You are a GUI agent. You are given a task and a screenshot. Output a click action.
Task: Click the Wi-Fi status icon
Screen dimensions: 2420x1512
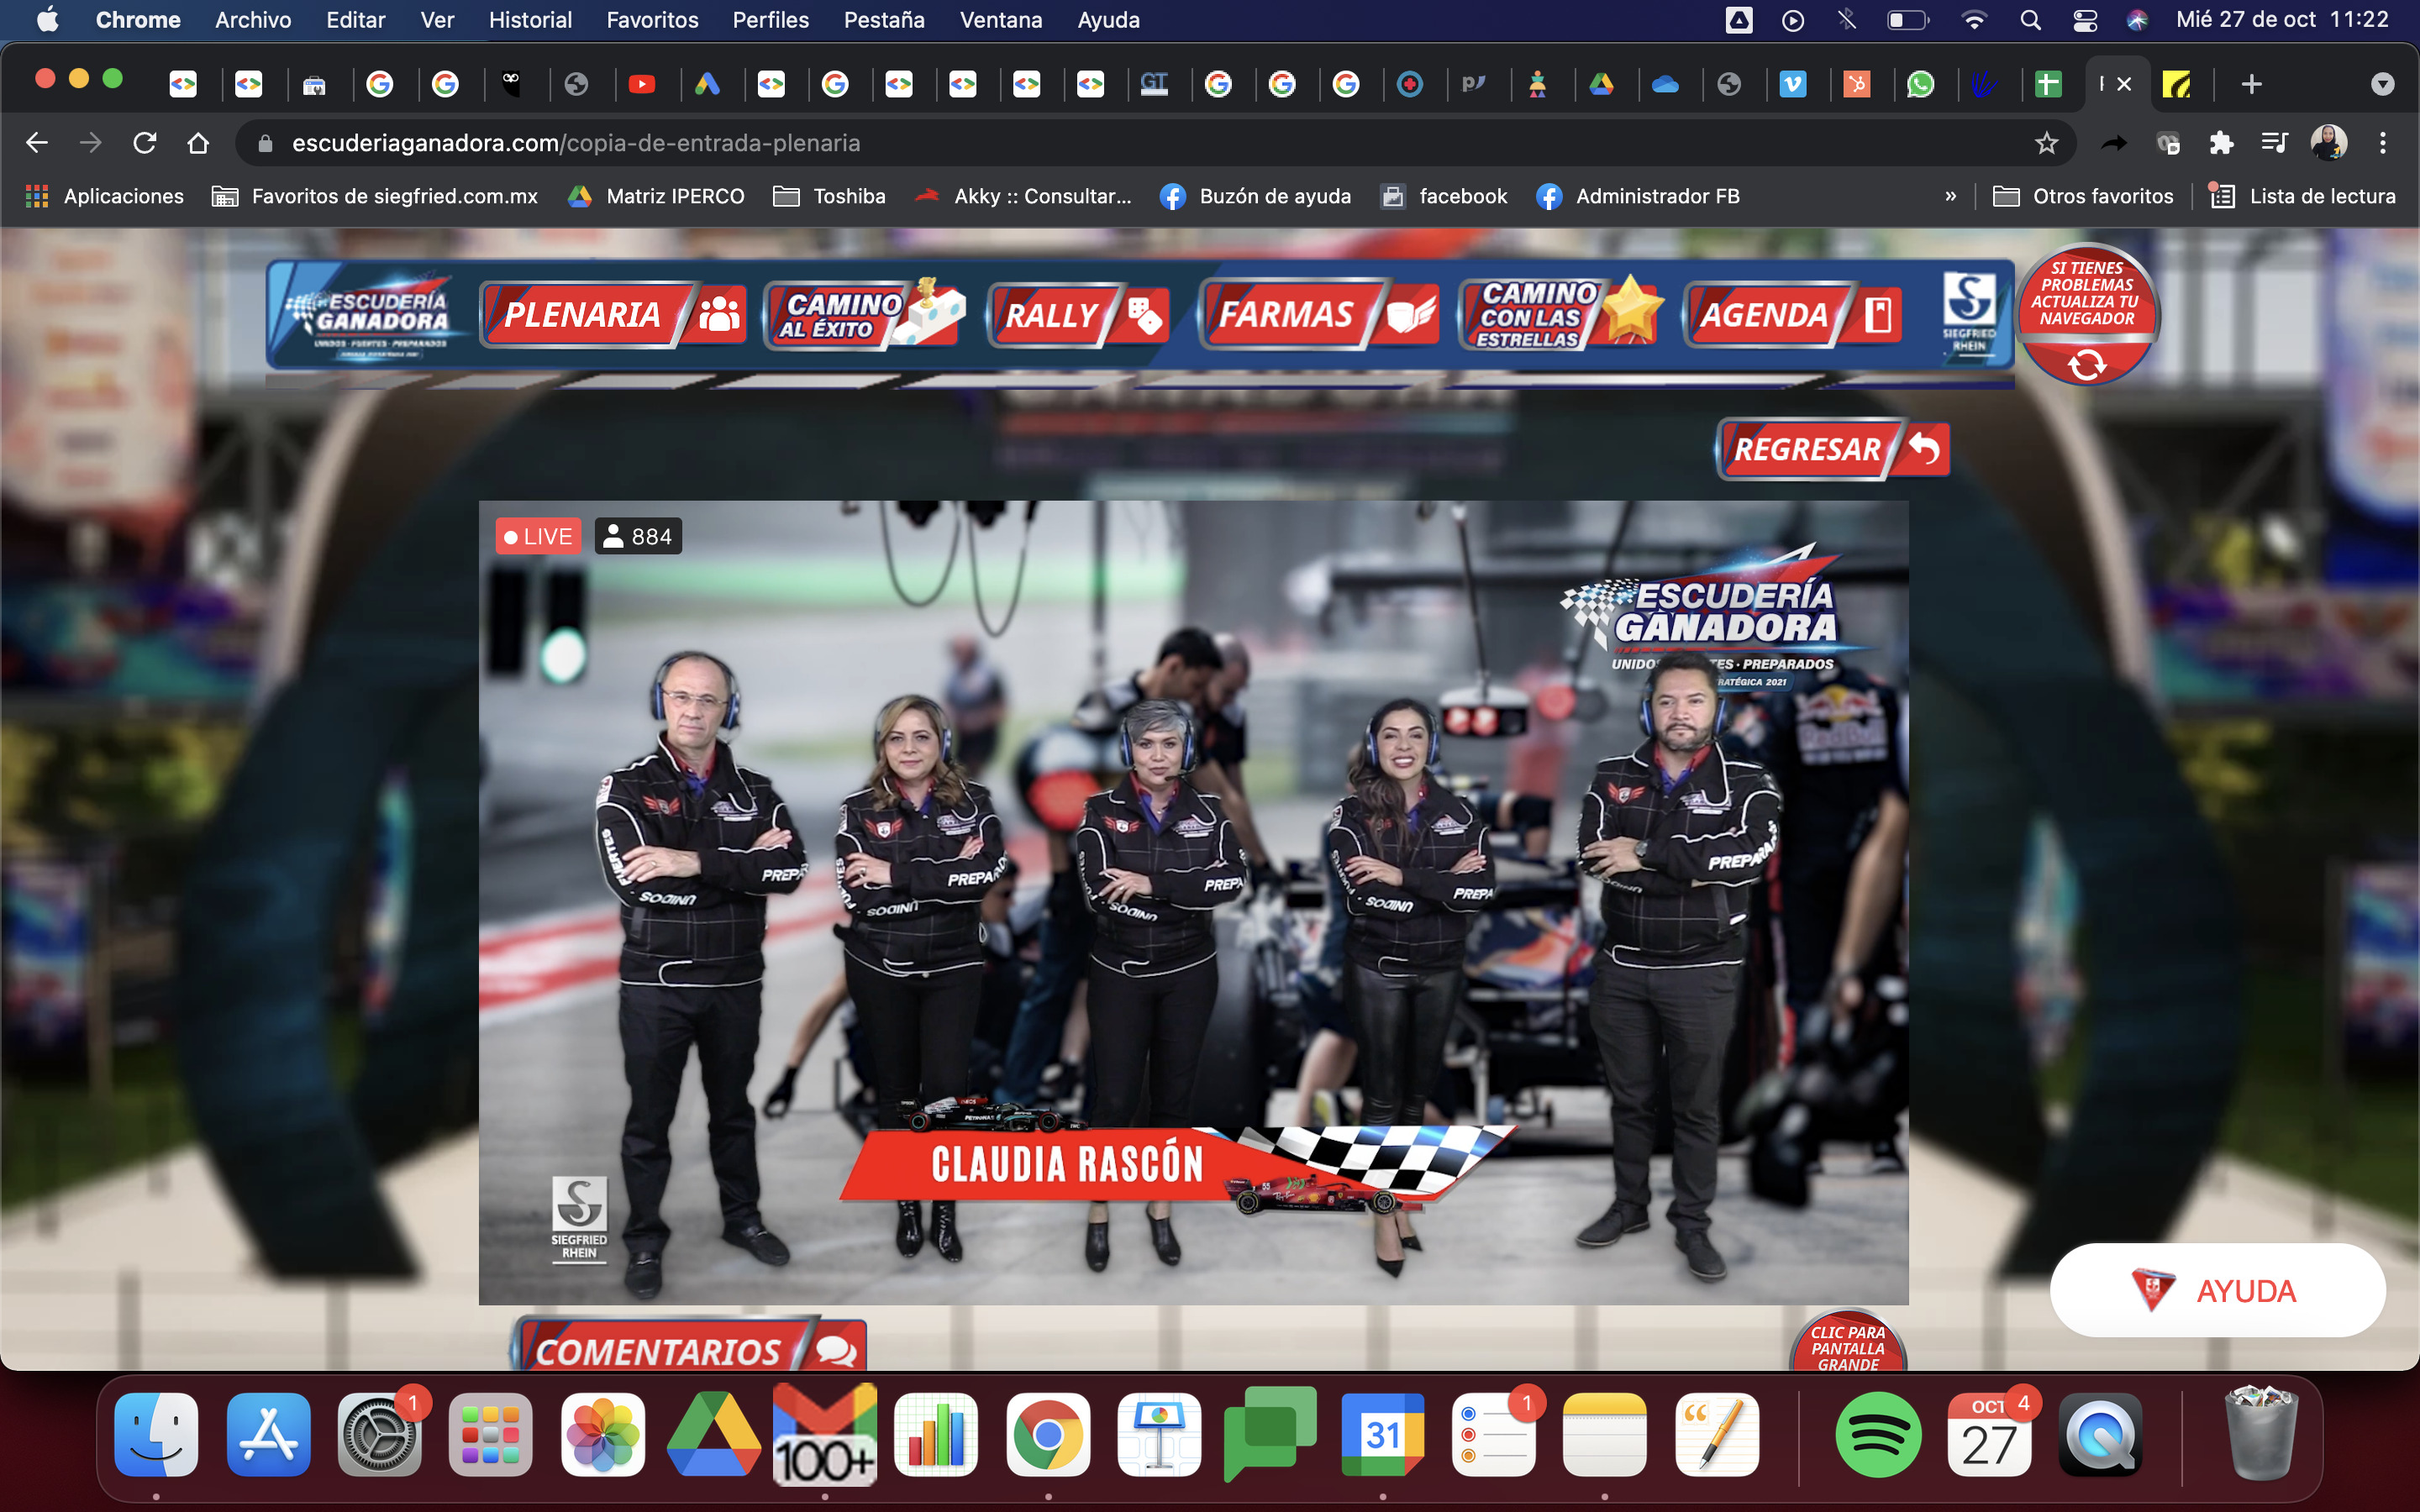coord(1974,20)
